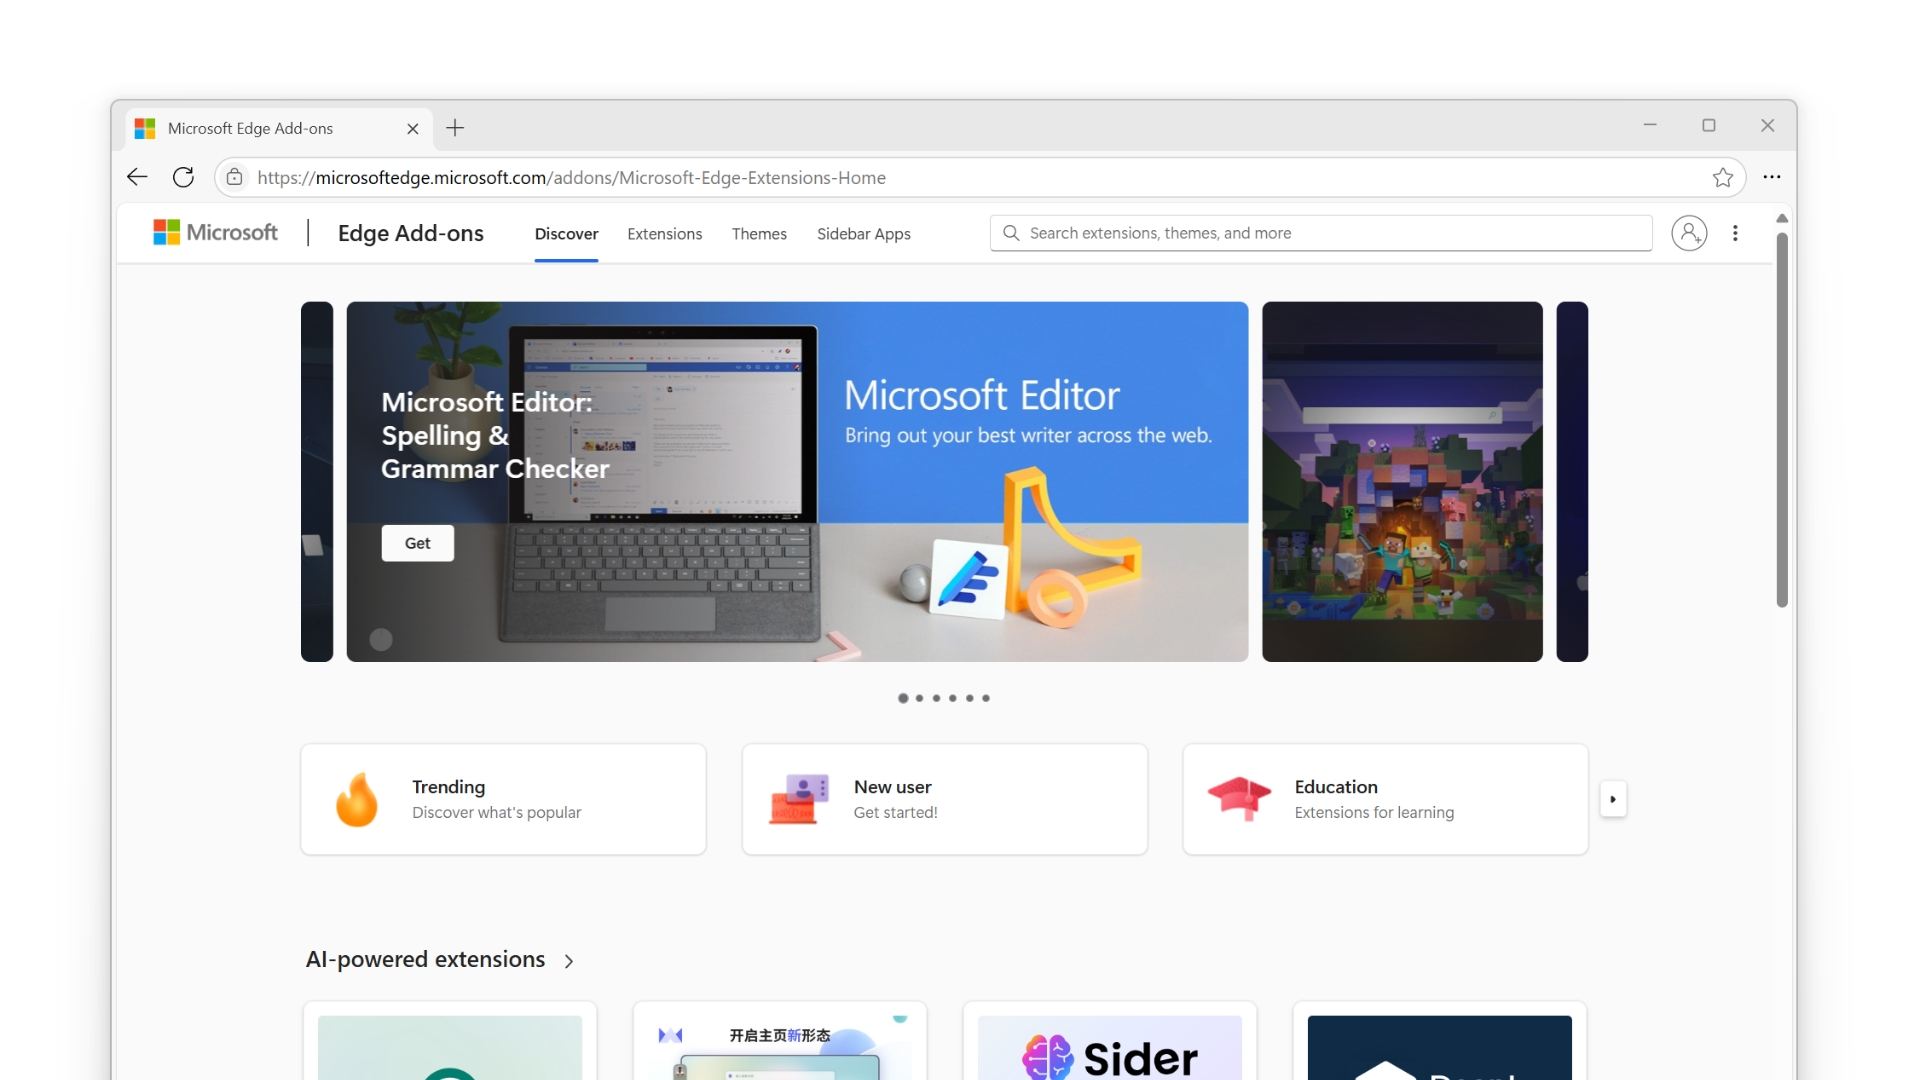Click the round dot in the banner corner
Image resolution: width=1920 pixels, height=1080 pixels.
[381, 640]
